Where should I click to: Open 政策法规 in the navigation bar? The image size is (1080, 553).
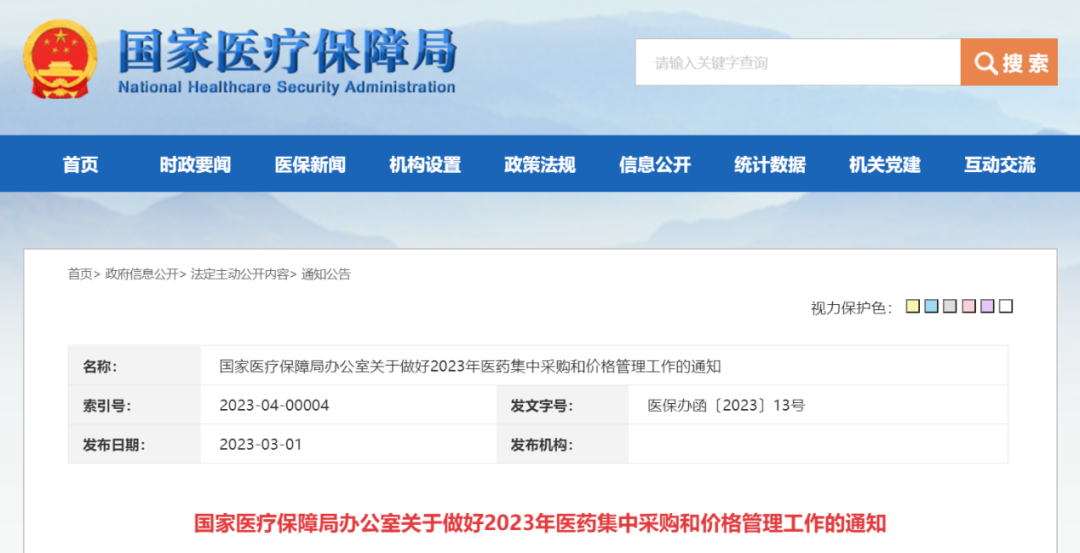pyautogui.click(x=540, y=165)
